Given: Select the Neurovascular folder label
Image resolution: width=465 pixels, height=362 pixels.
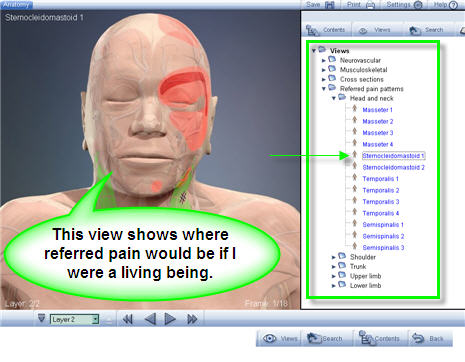Looking at the screenshot, I should point(360,60).
